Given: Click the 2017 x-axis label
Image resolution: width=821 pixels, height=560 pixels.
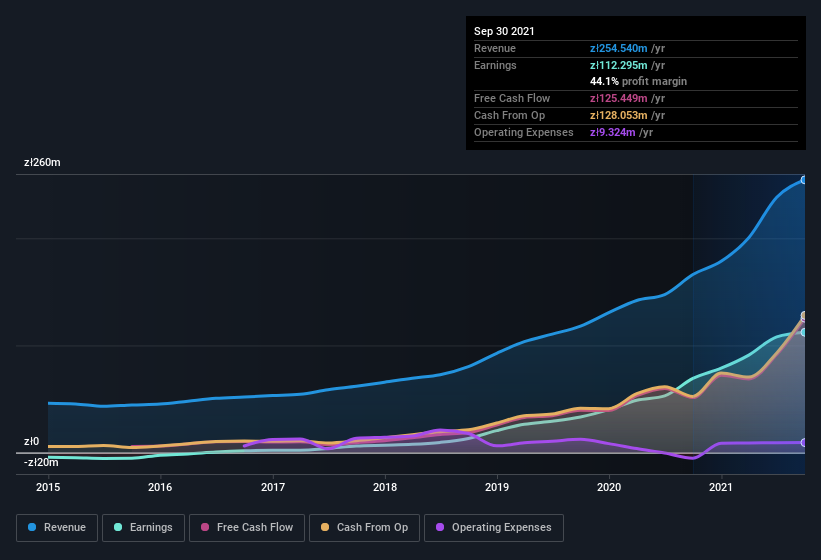Looking at the screenshot, I should pyautogui.click(x=273, y=487).
